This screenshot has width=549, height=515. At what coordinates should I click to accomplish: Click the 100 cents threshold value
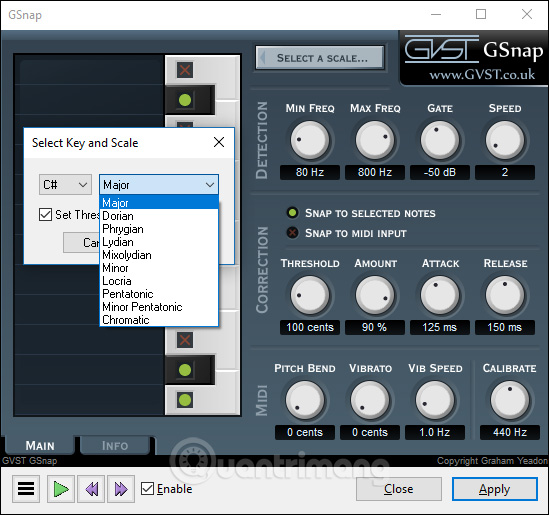(310, 327)
